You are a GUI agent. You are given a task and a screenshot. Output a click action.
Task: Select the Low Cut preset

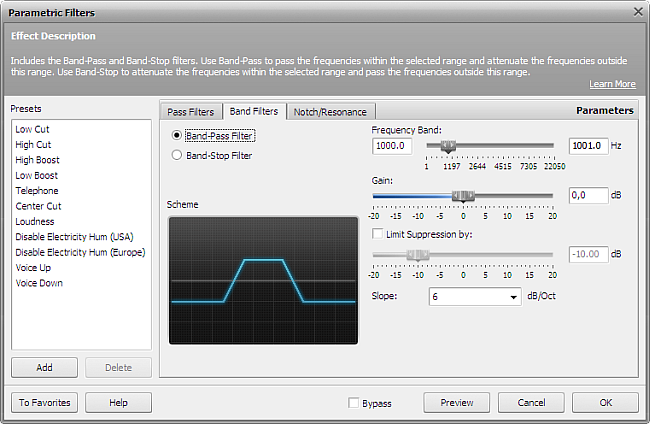point(32,129)
